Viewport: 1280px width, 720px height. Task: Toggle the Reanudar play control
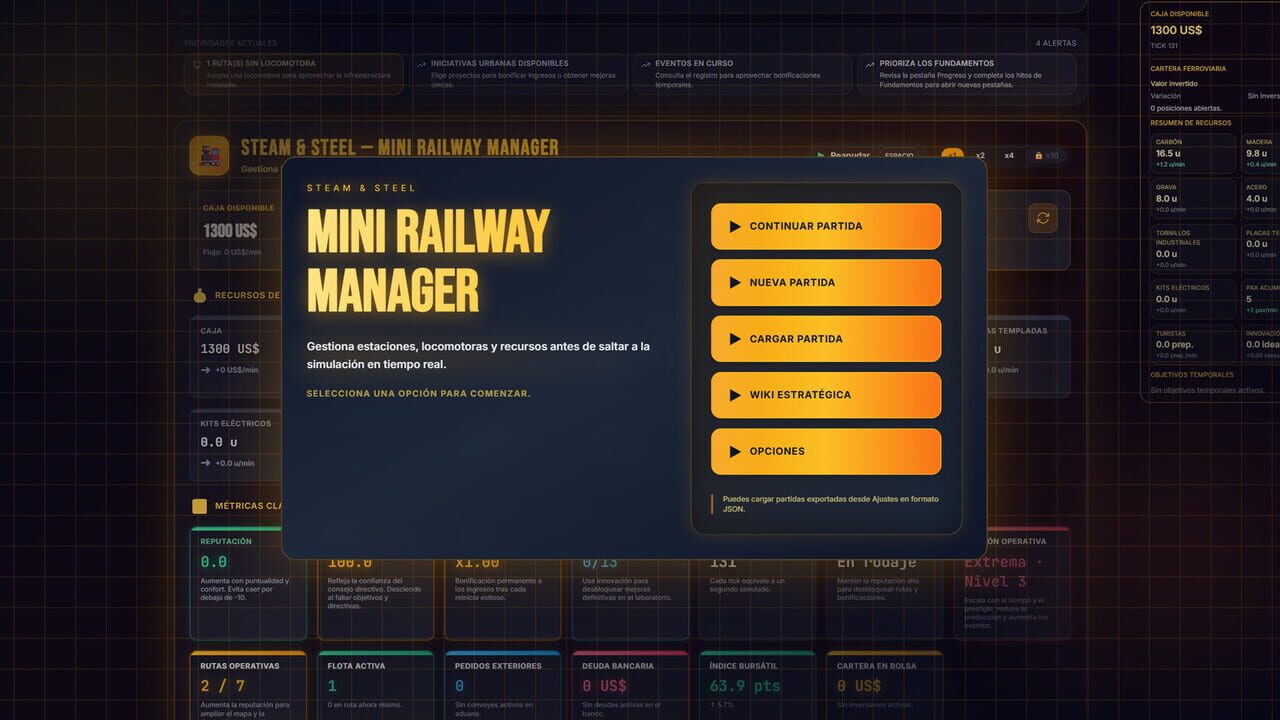coord(842,155)
